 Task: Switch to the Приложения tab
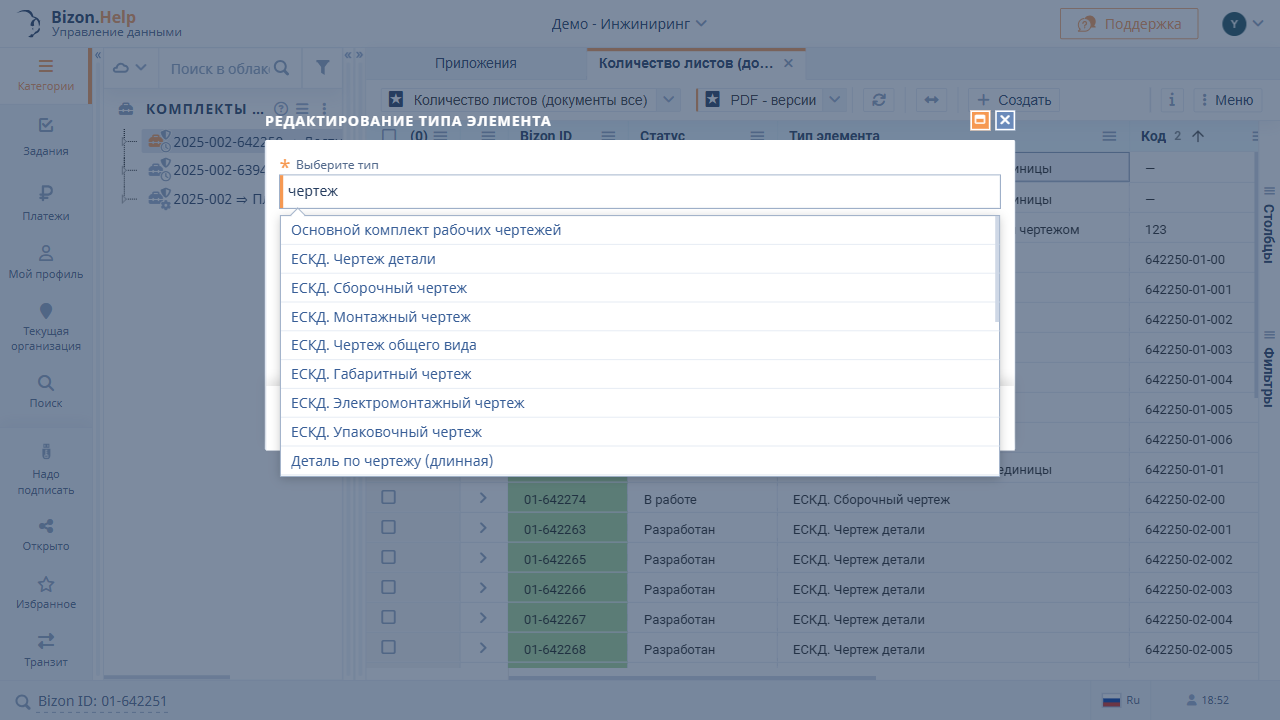tap(475, 63)
